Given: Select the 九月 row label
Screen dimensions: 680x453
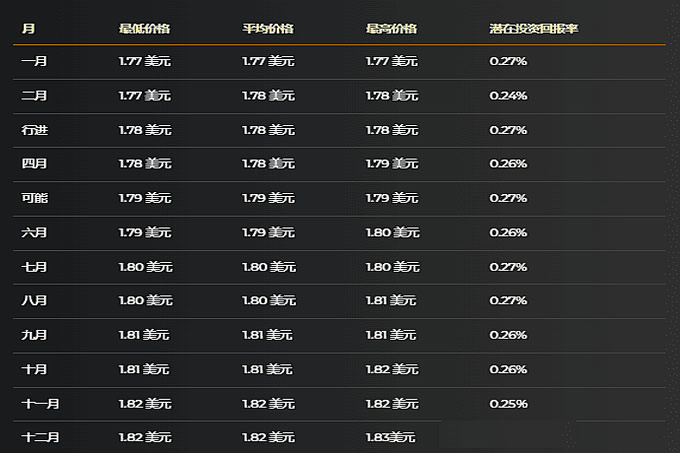Looking at the screenshot, I should pos(34,335).
